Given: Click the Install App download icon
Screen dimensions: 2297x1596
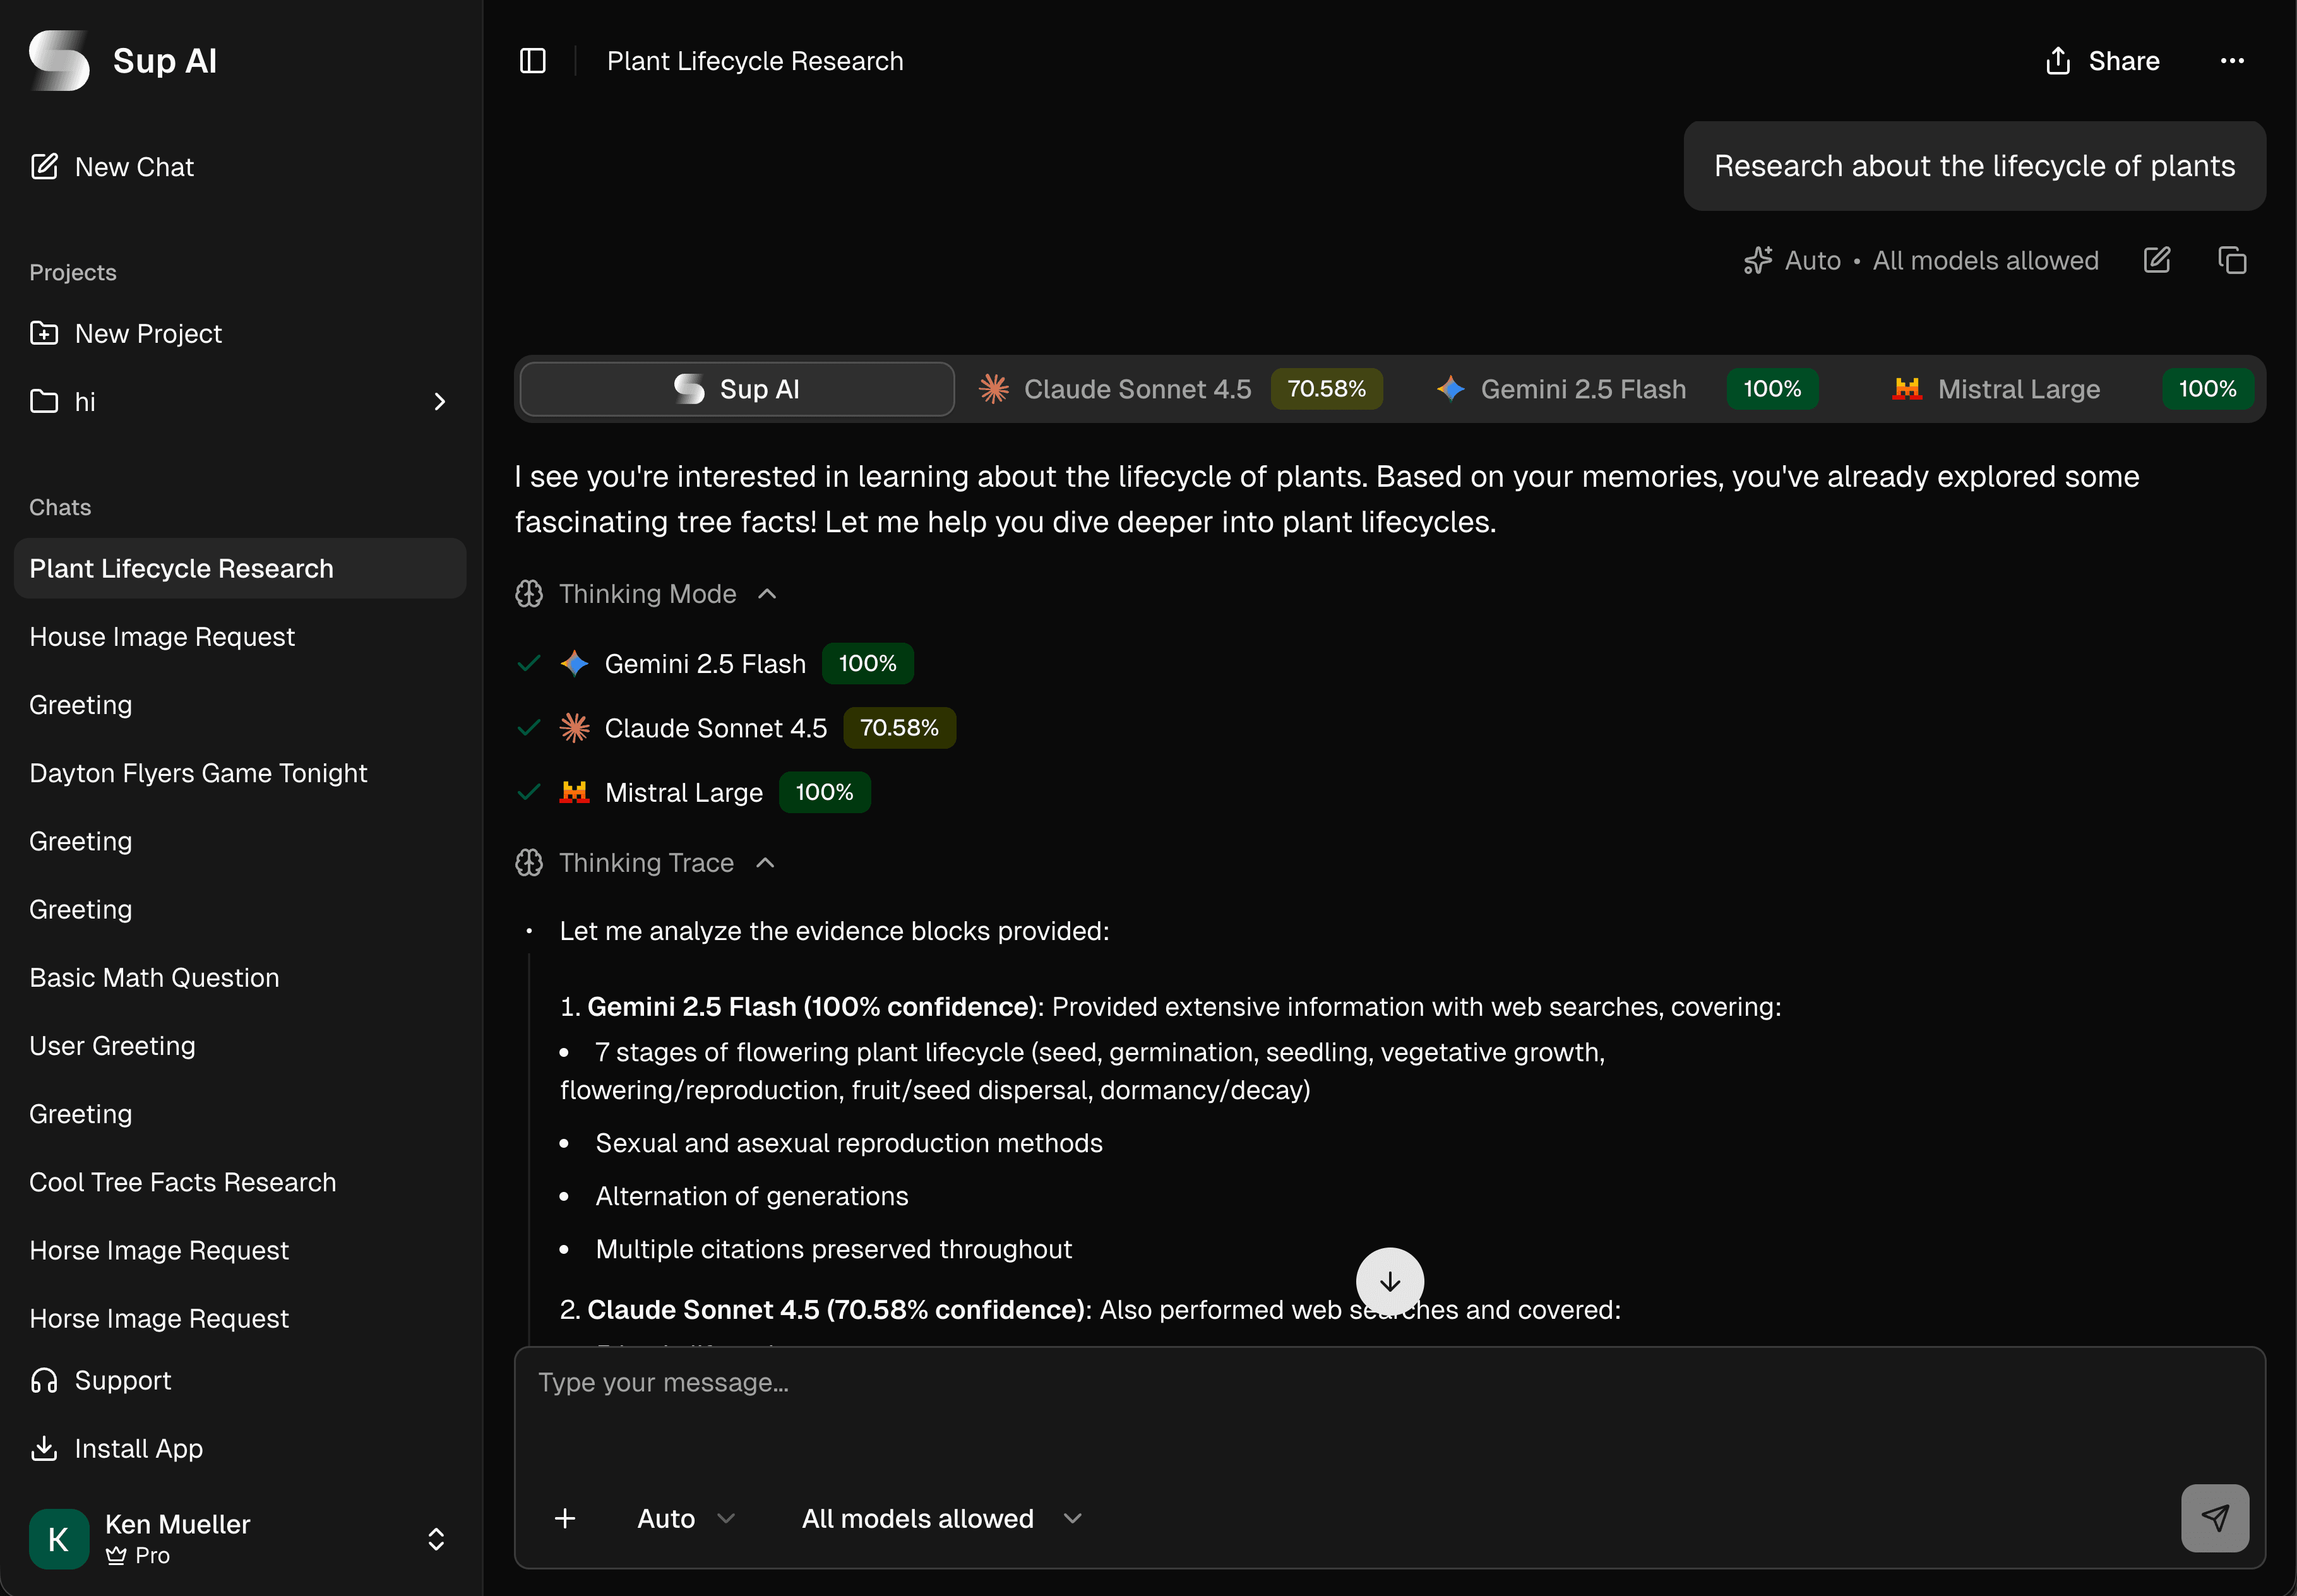Looking at the screenshot, I should (x=45, y=1448).
